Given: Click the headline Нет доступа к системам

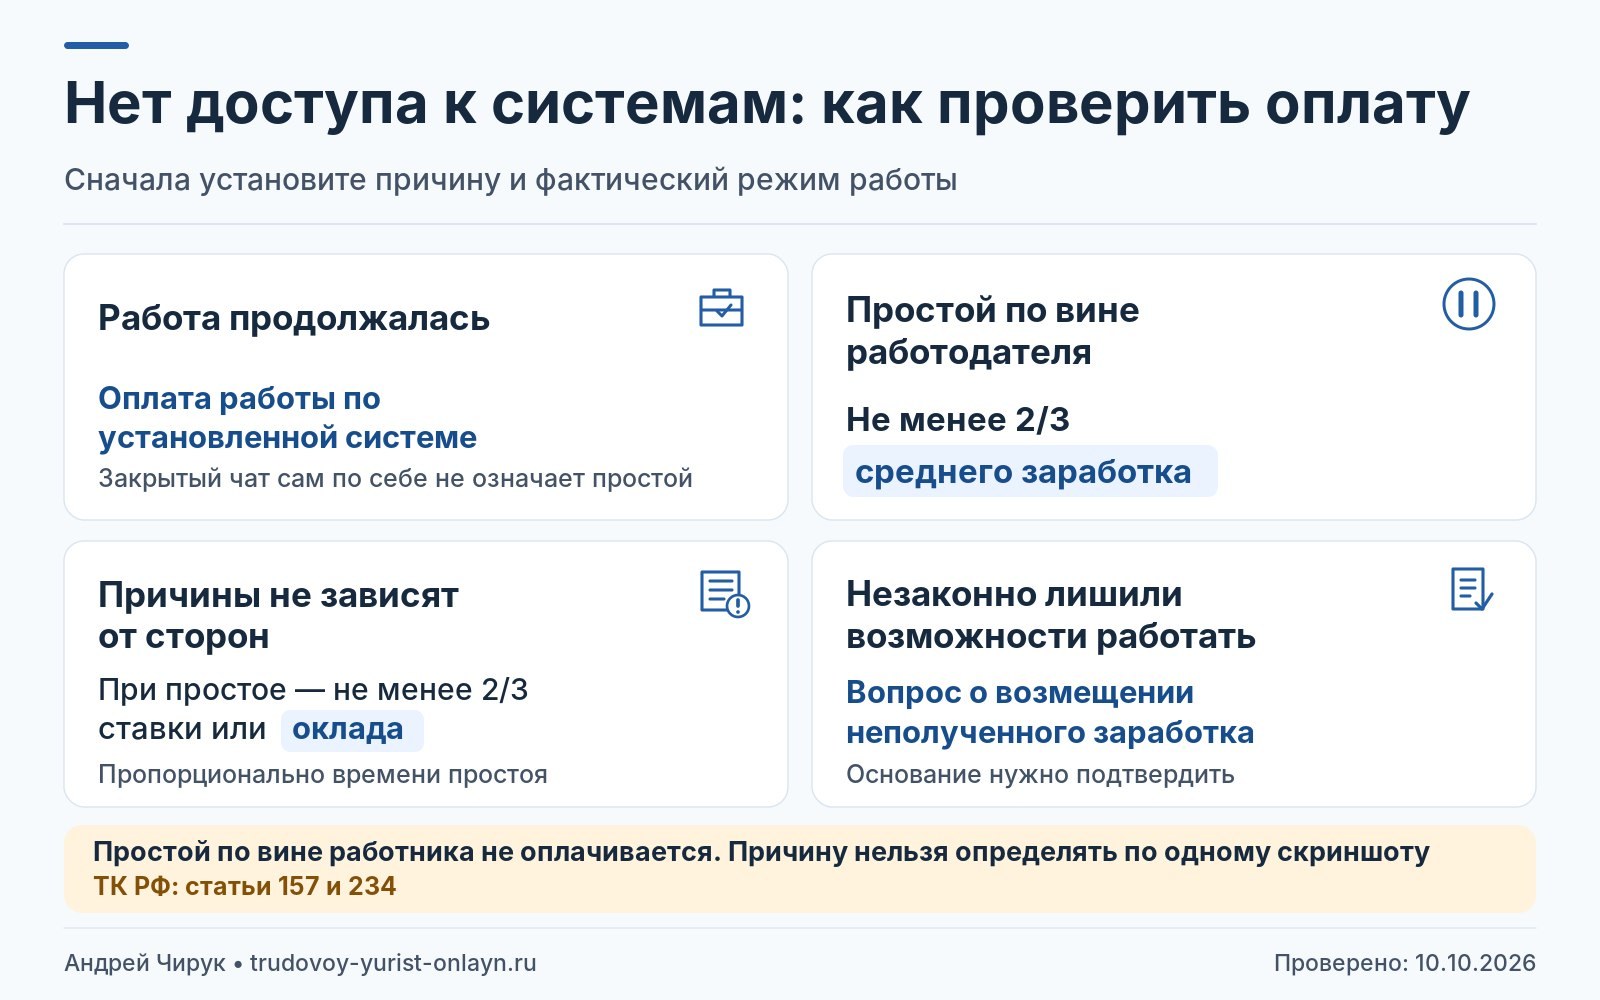Looking at the screenshot, I should 767,104.
